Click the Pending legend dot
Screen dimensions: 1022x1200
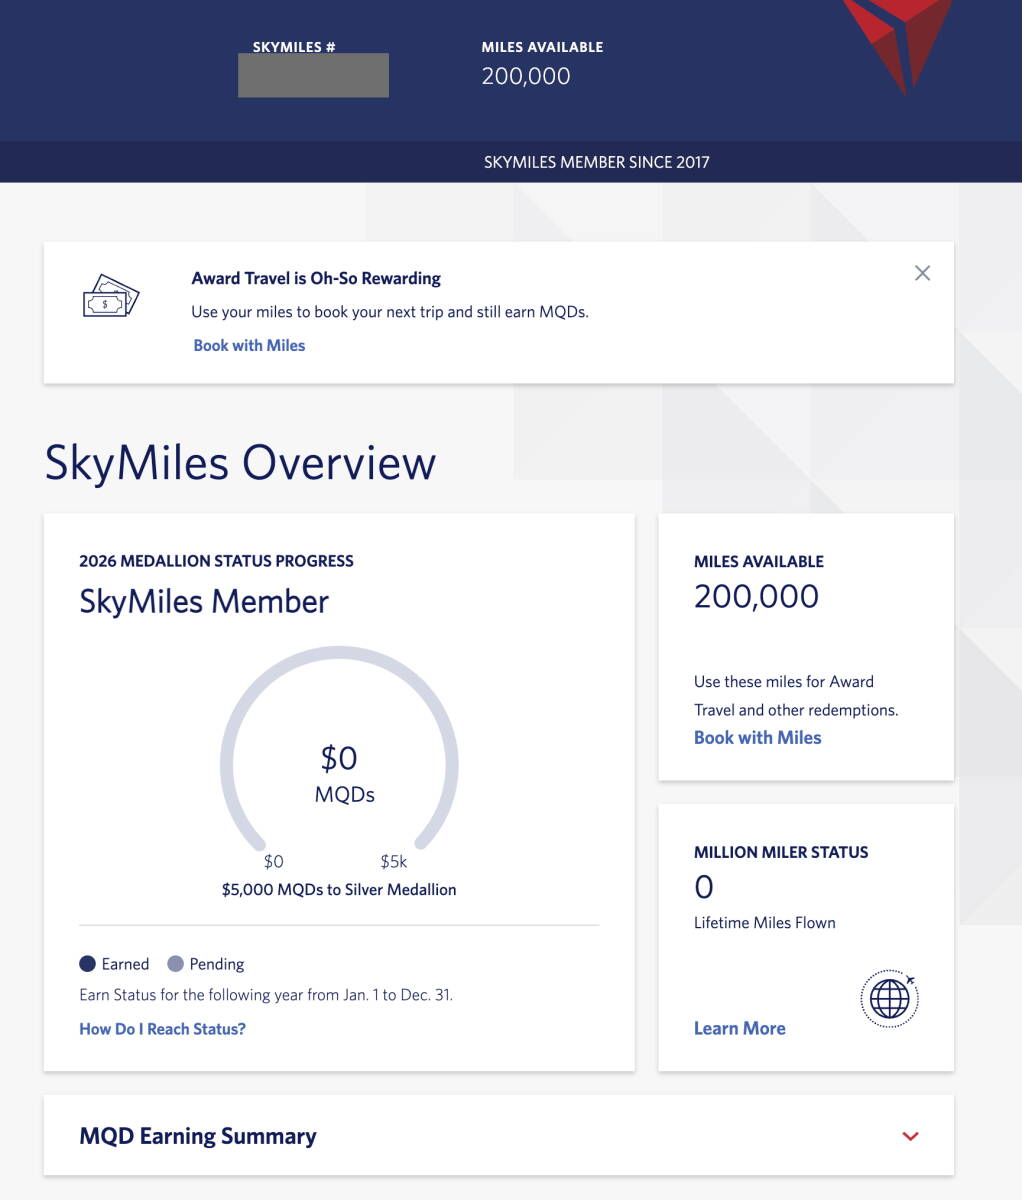(175, 964)
